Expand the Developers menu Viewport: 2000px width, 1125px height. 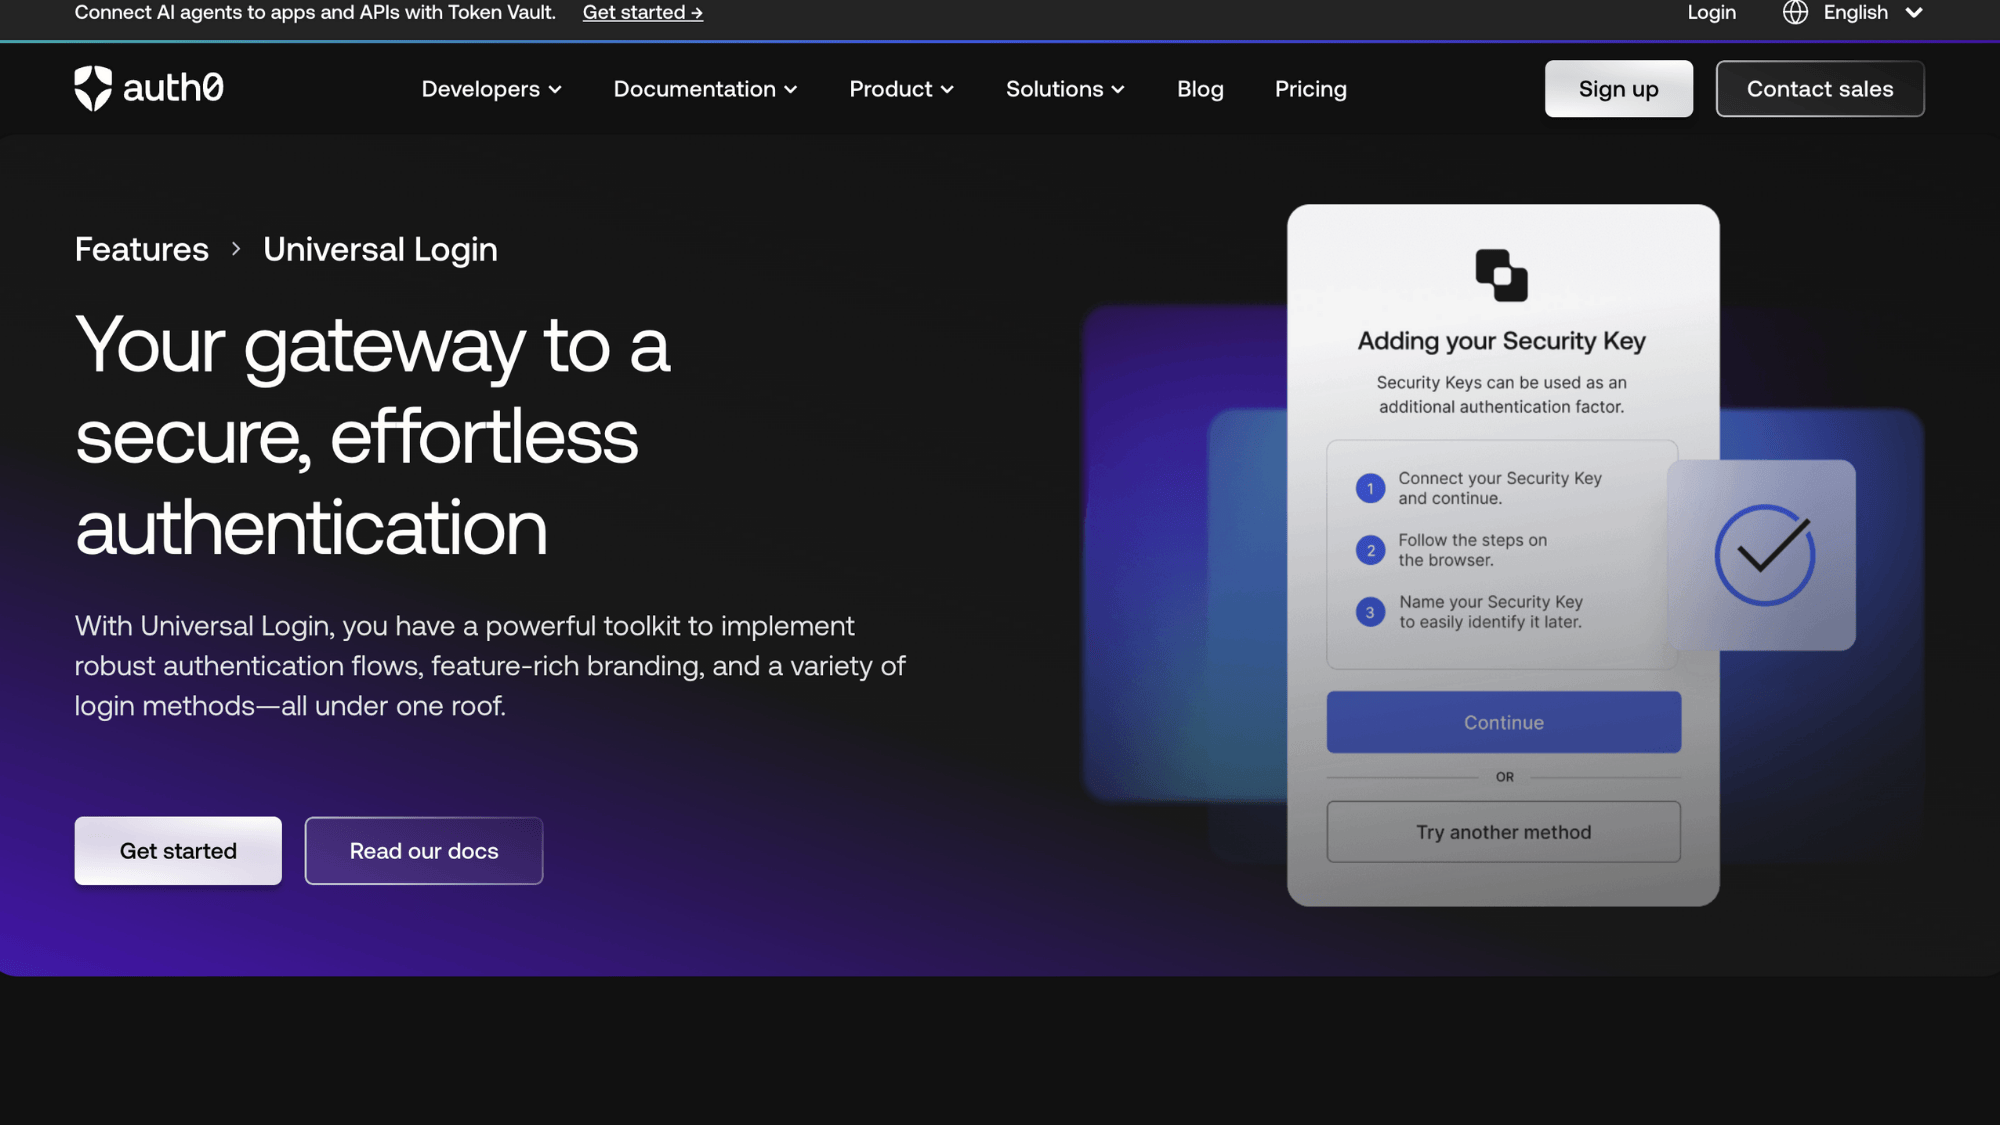point(491,89)
